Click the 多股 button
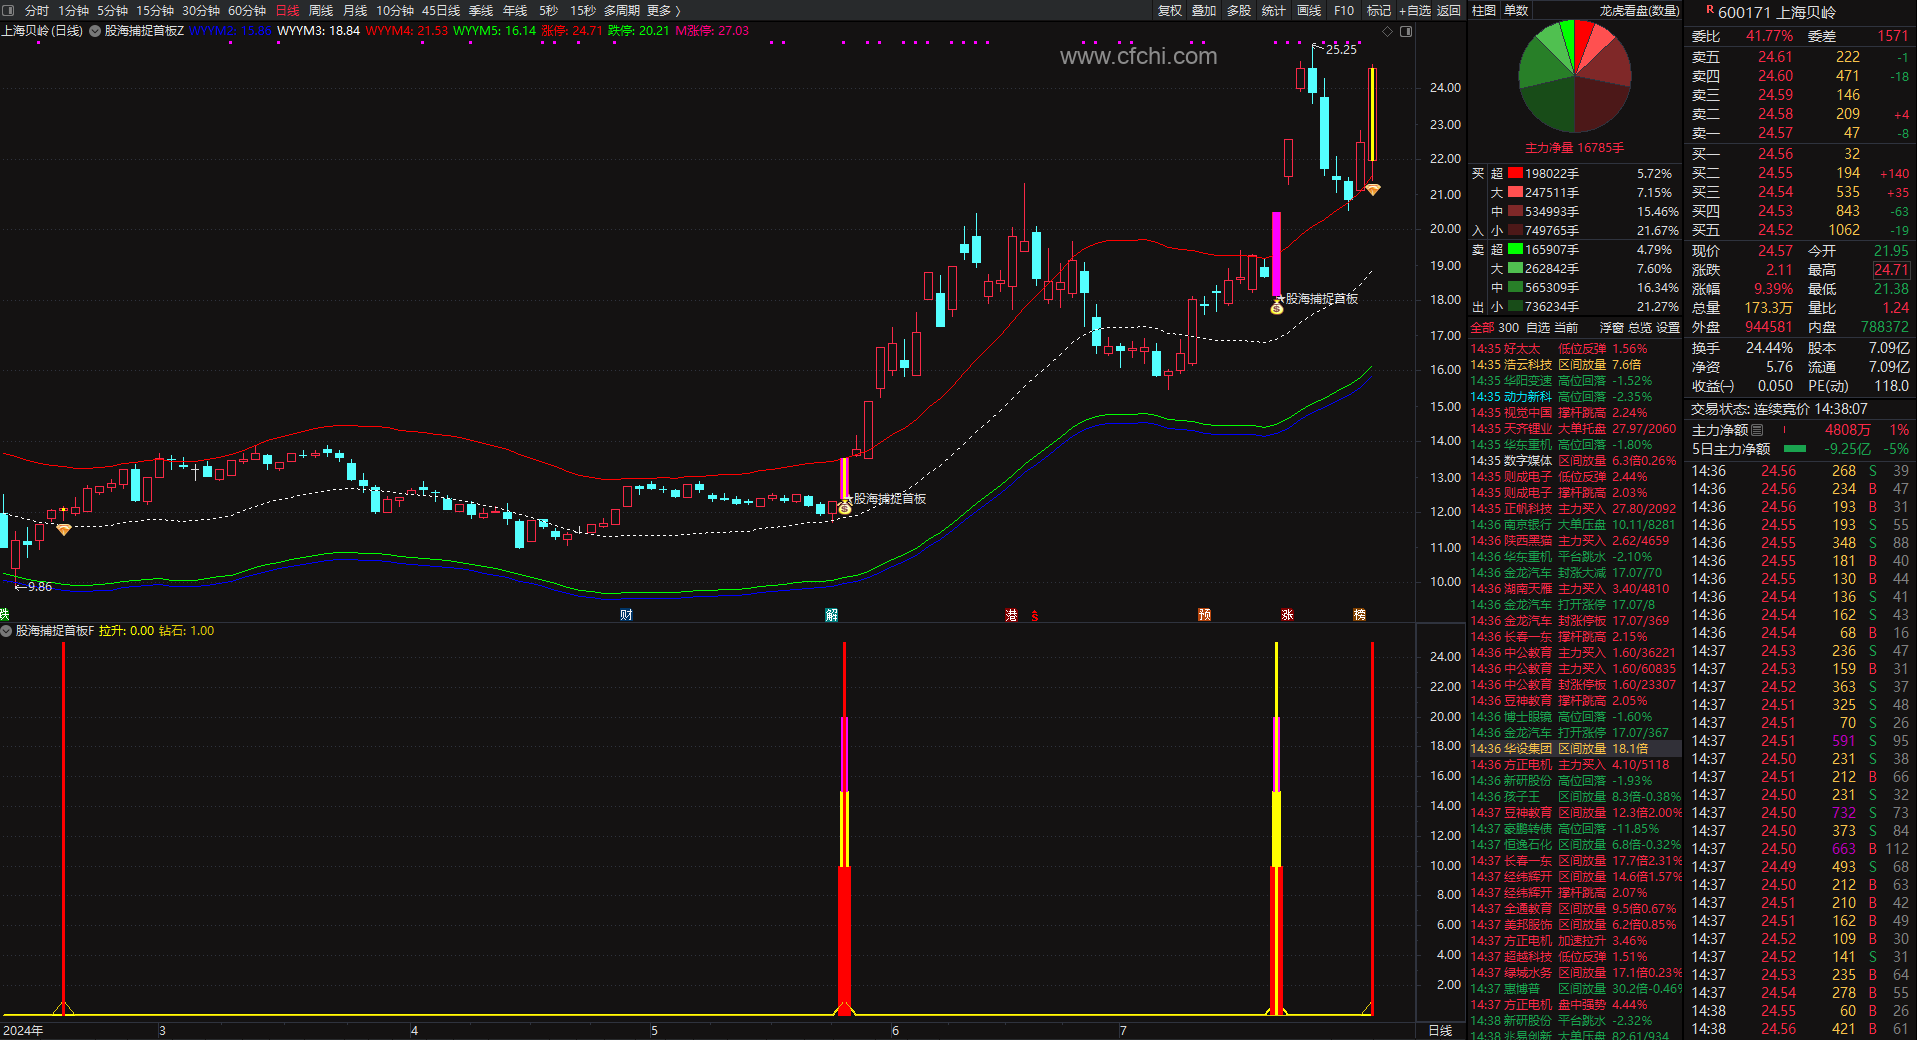The image size is (1917, 1040). coord(1239,10)
